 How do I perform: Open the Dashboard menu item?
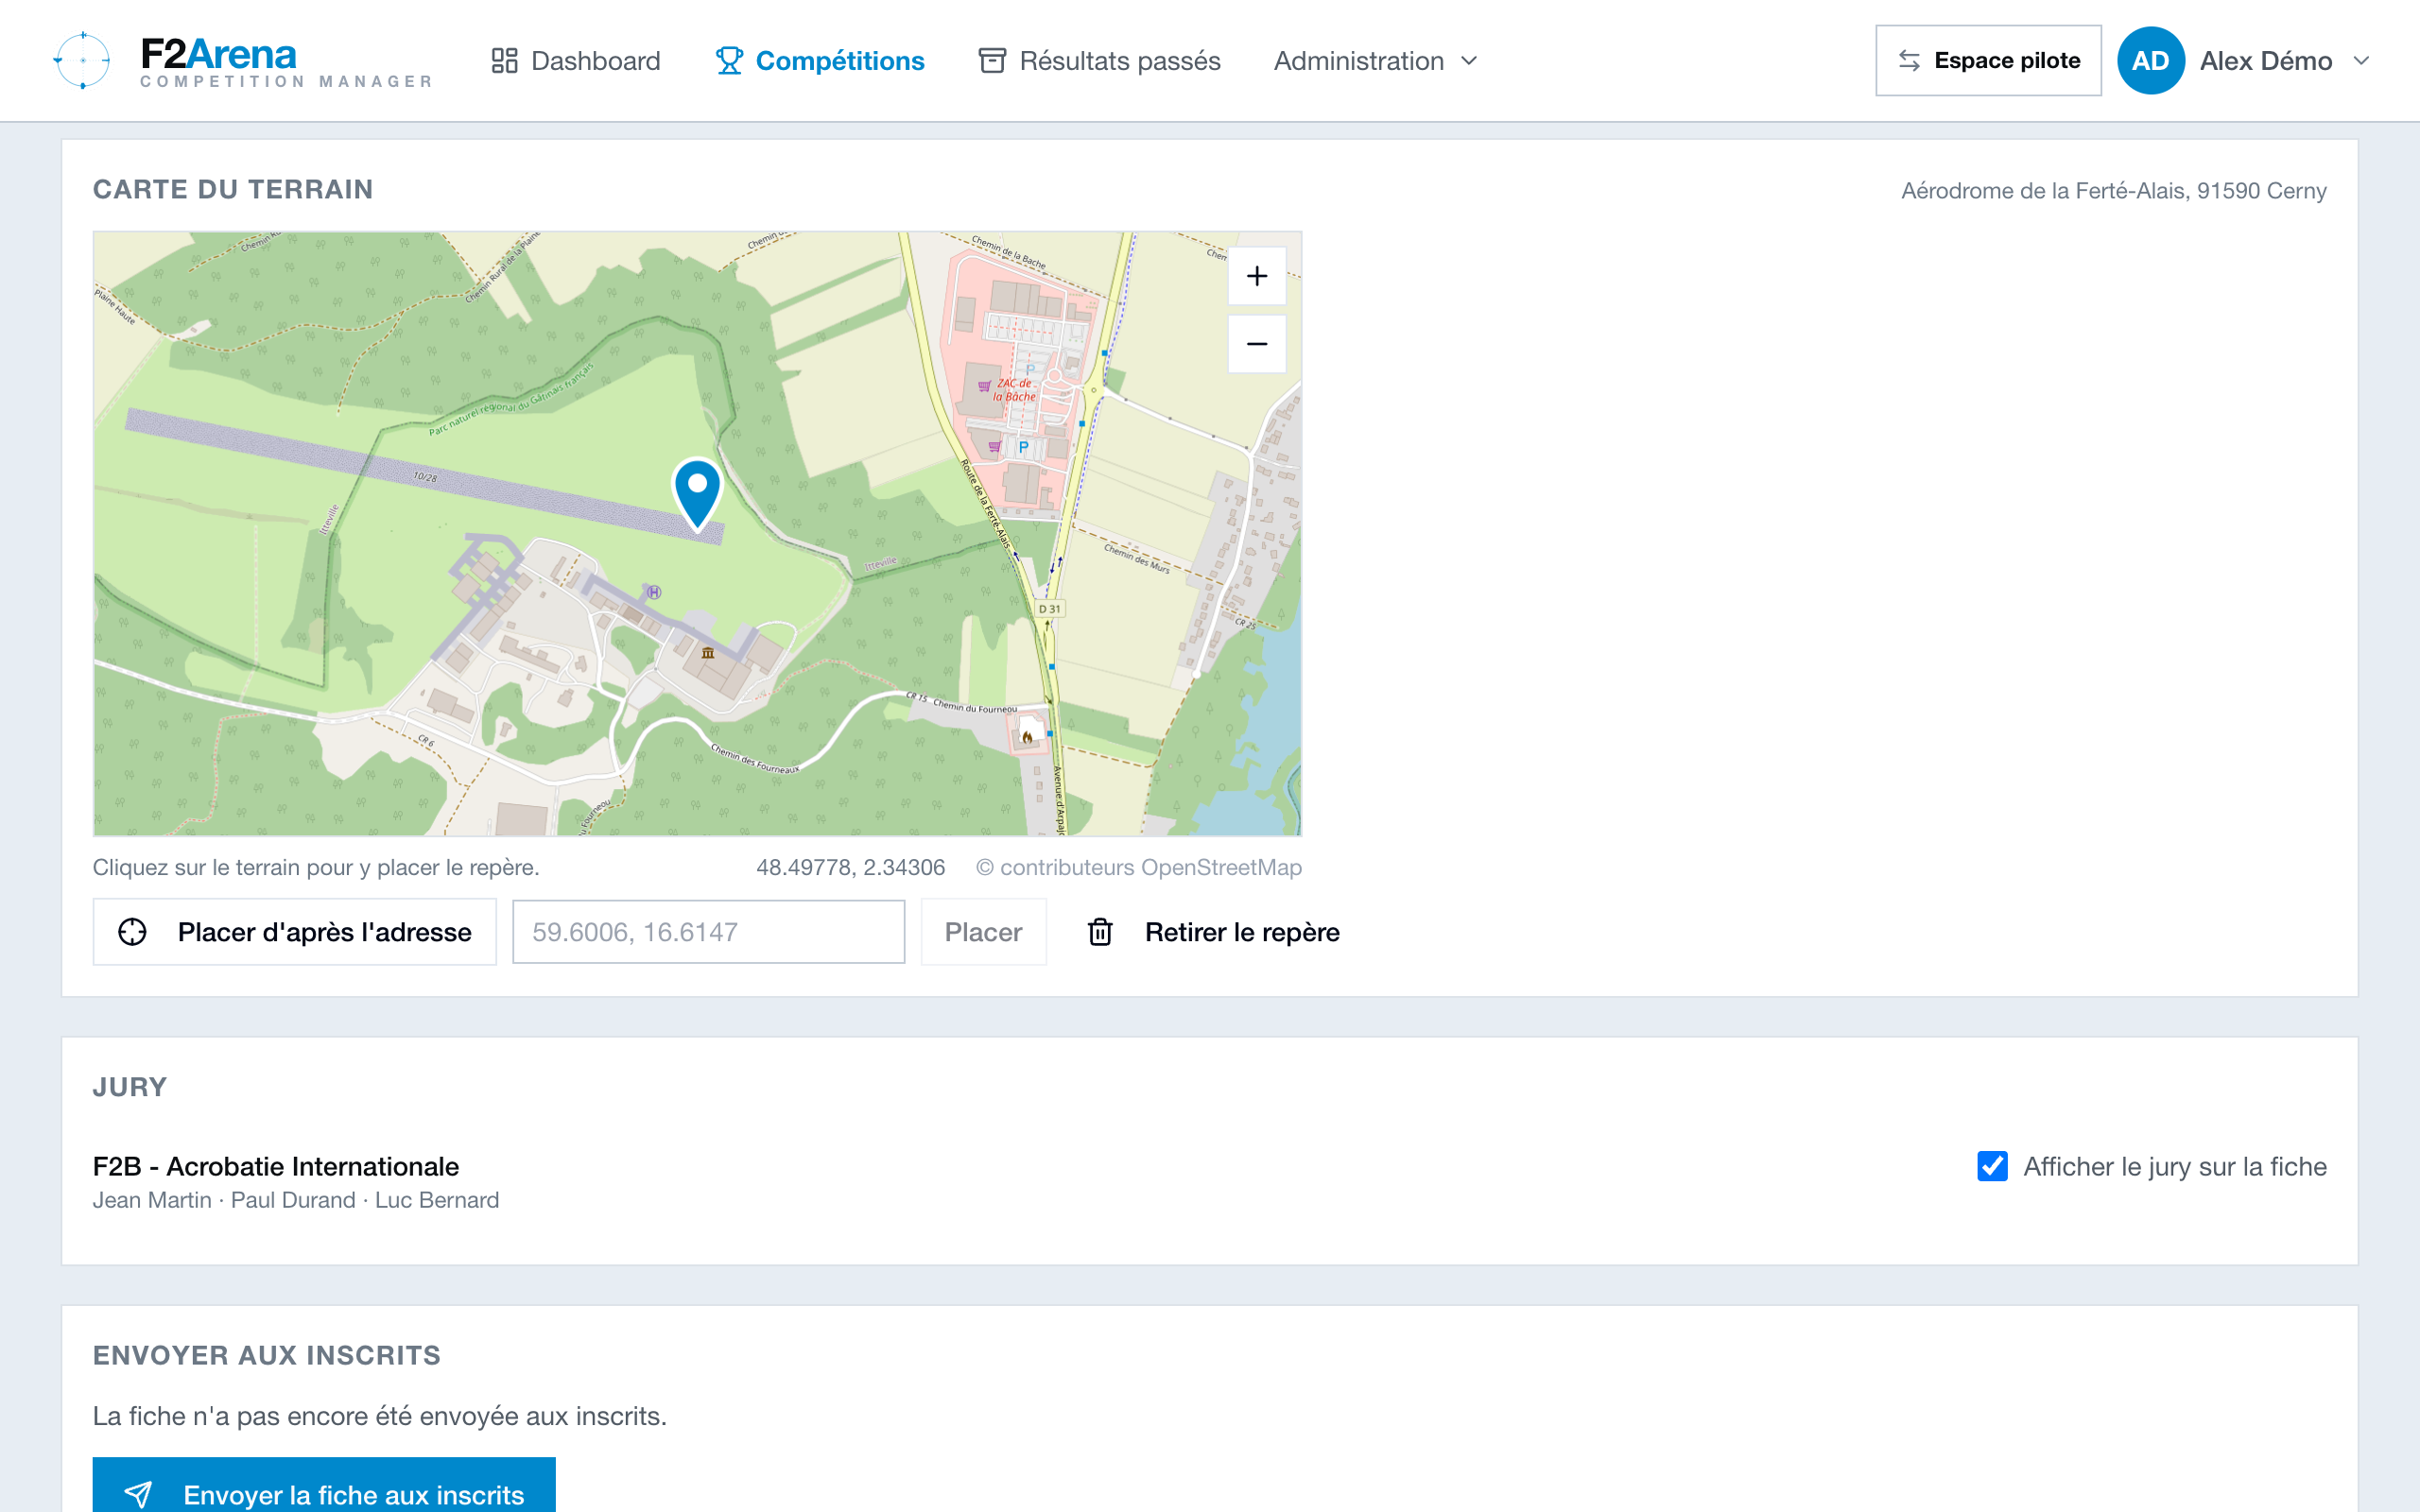pos(576,61)
